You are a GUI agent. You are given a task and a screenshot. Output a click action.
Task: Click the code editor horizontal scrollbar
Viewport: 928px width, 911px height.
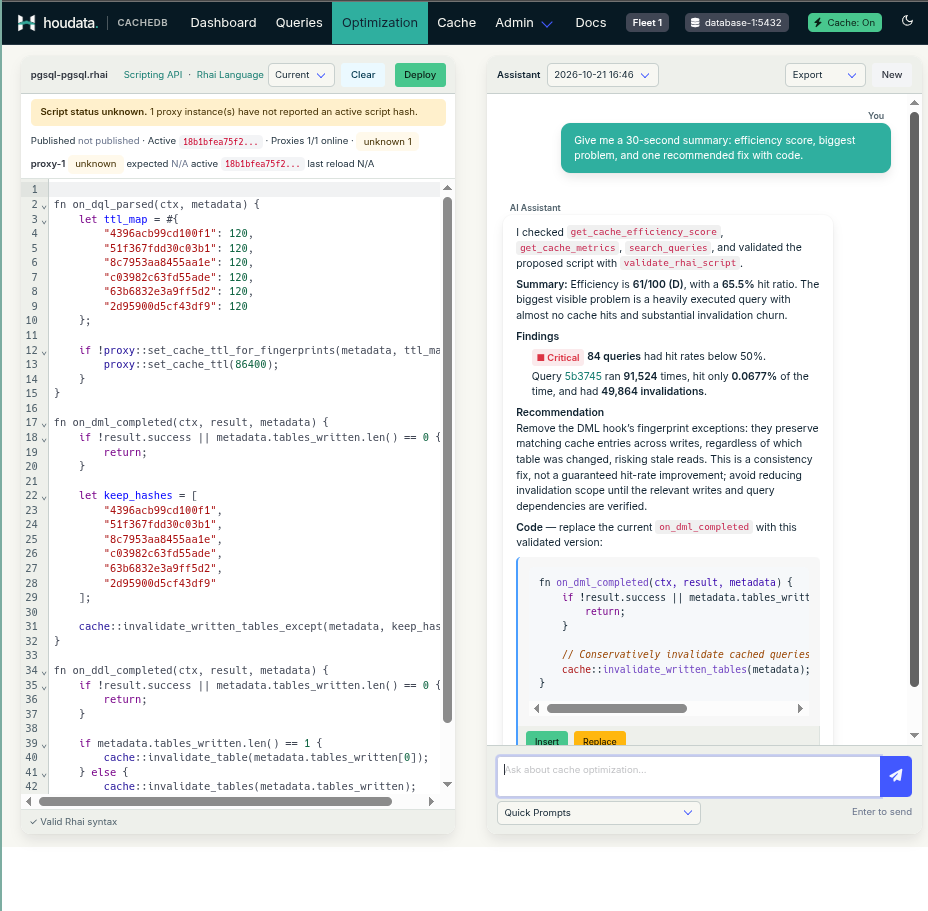coord(215,801)
